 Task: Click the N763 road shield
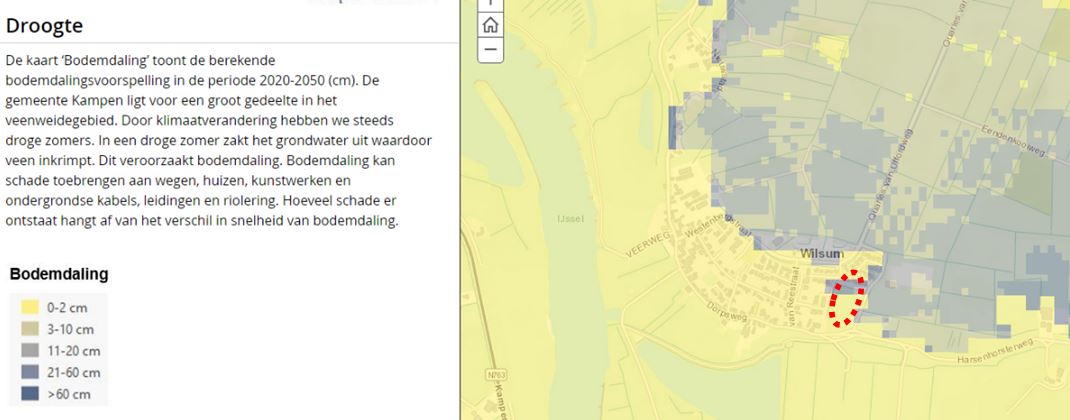click(496, 374)
